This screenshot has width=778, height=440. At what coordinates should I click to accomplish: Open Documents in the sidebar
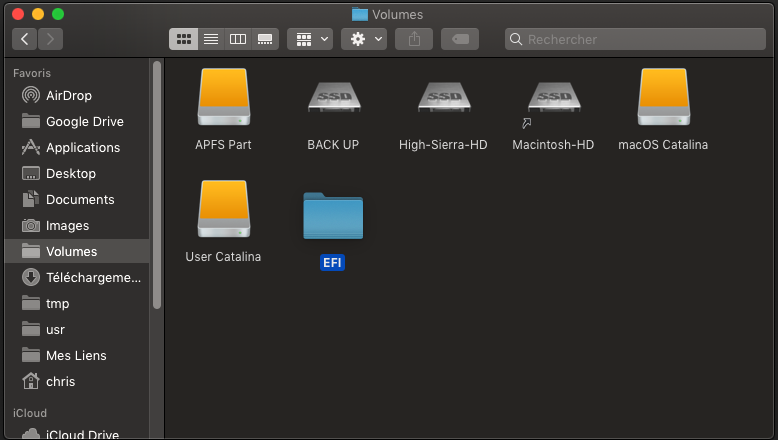77,199
